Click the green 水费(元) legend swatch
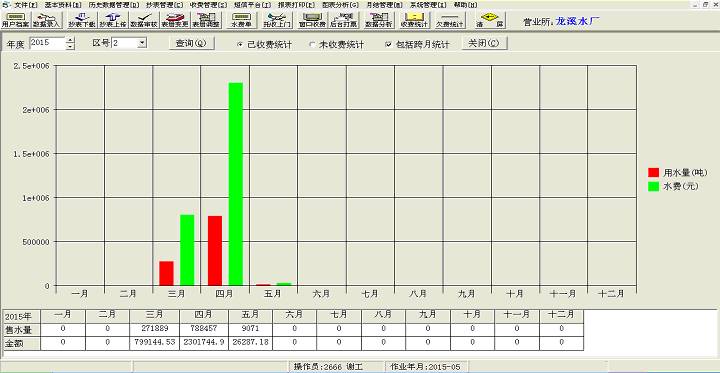Viewport: 720px width, 373px height. (653, 186)
